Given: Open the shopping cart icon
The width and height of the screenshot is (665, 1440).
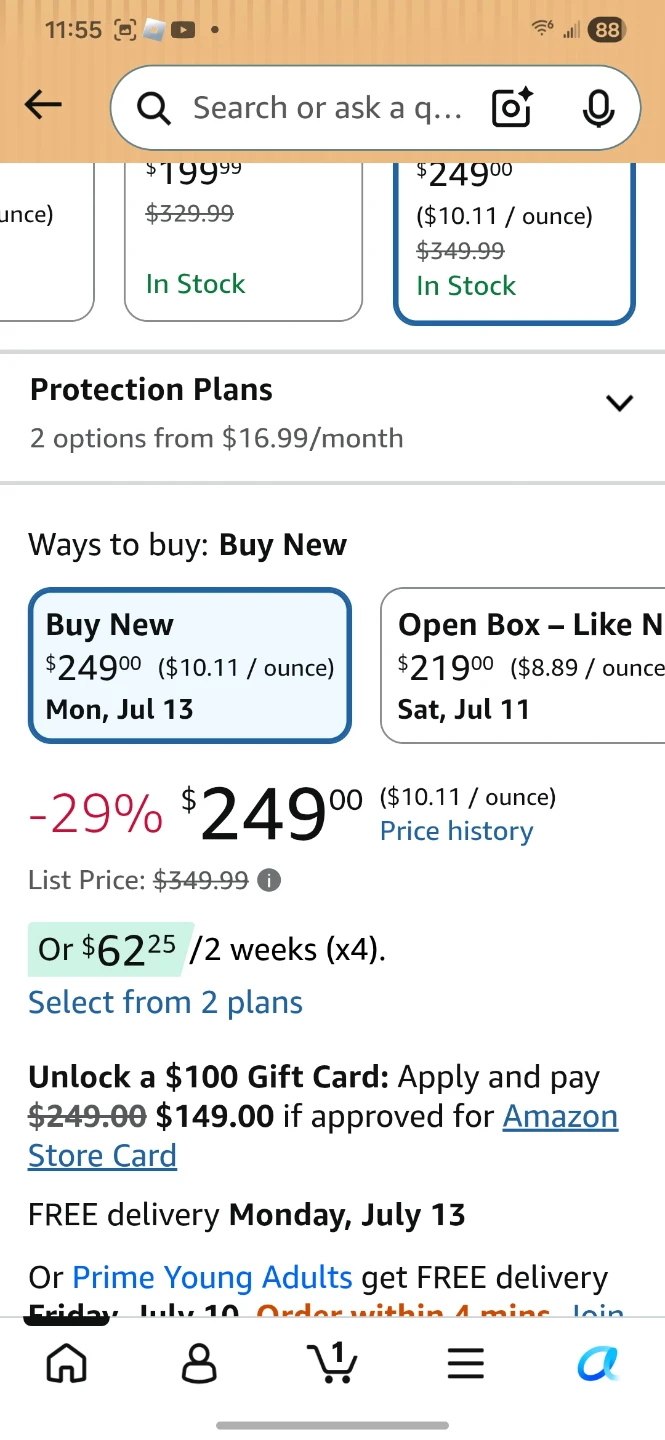Looking at the screenshot, I should (332, 1362).
